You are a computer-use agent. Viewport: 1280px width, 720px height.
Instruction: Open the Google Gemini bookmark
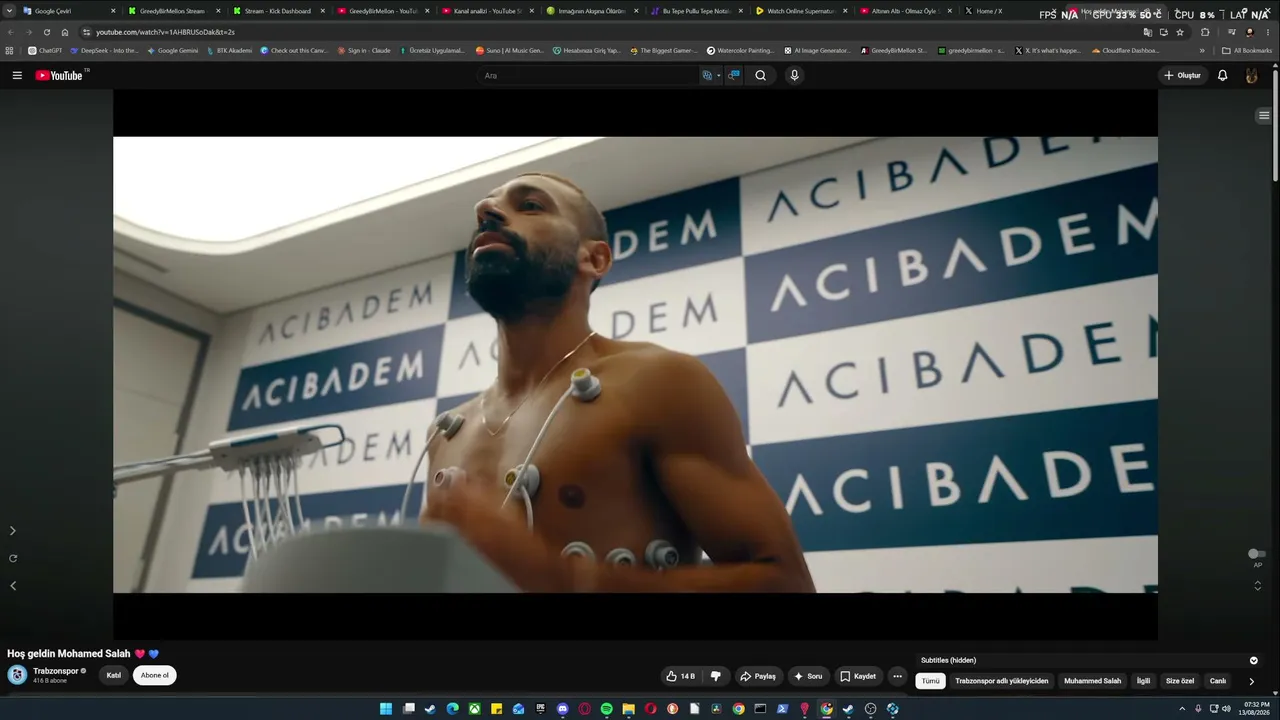point(173,50)
